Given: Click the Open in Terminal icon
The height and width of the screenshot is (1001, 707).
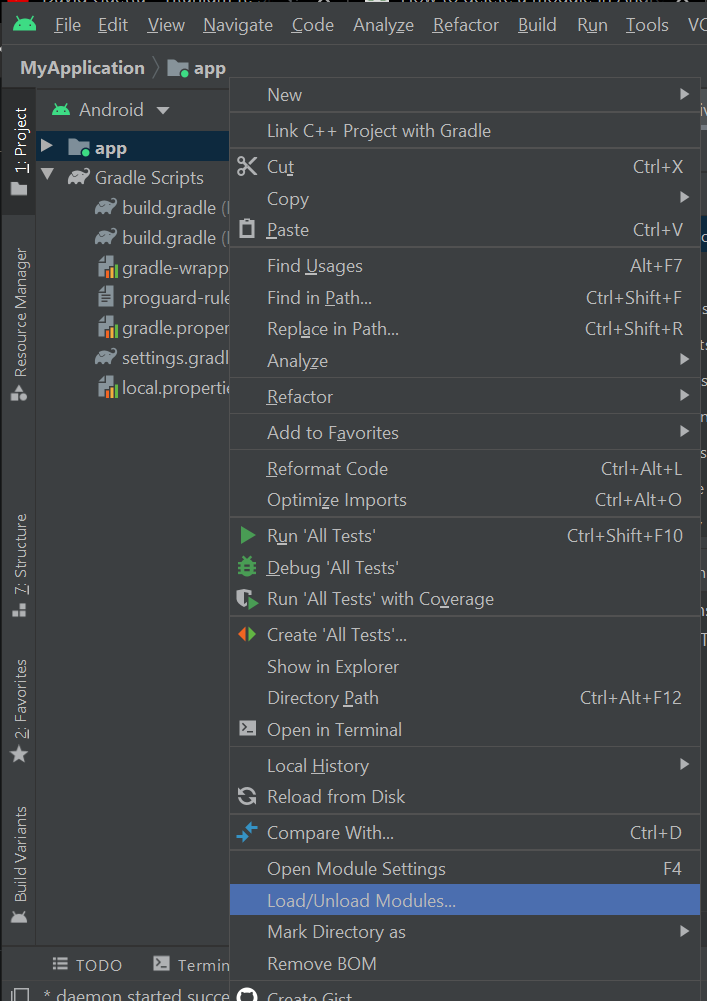Looking at the screenshot, I should point(247,730).
